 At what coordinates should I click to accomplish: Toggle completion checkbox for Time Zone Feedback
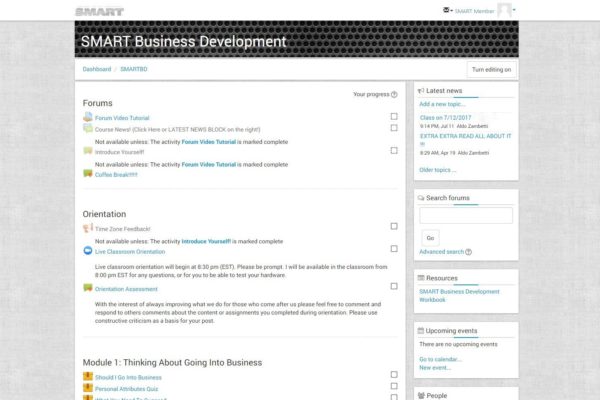(394, 226)
